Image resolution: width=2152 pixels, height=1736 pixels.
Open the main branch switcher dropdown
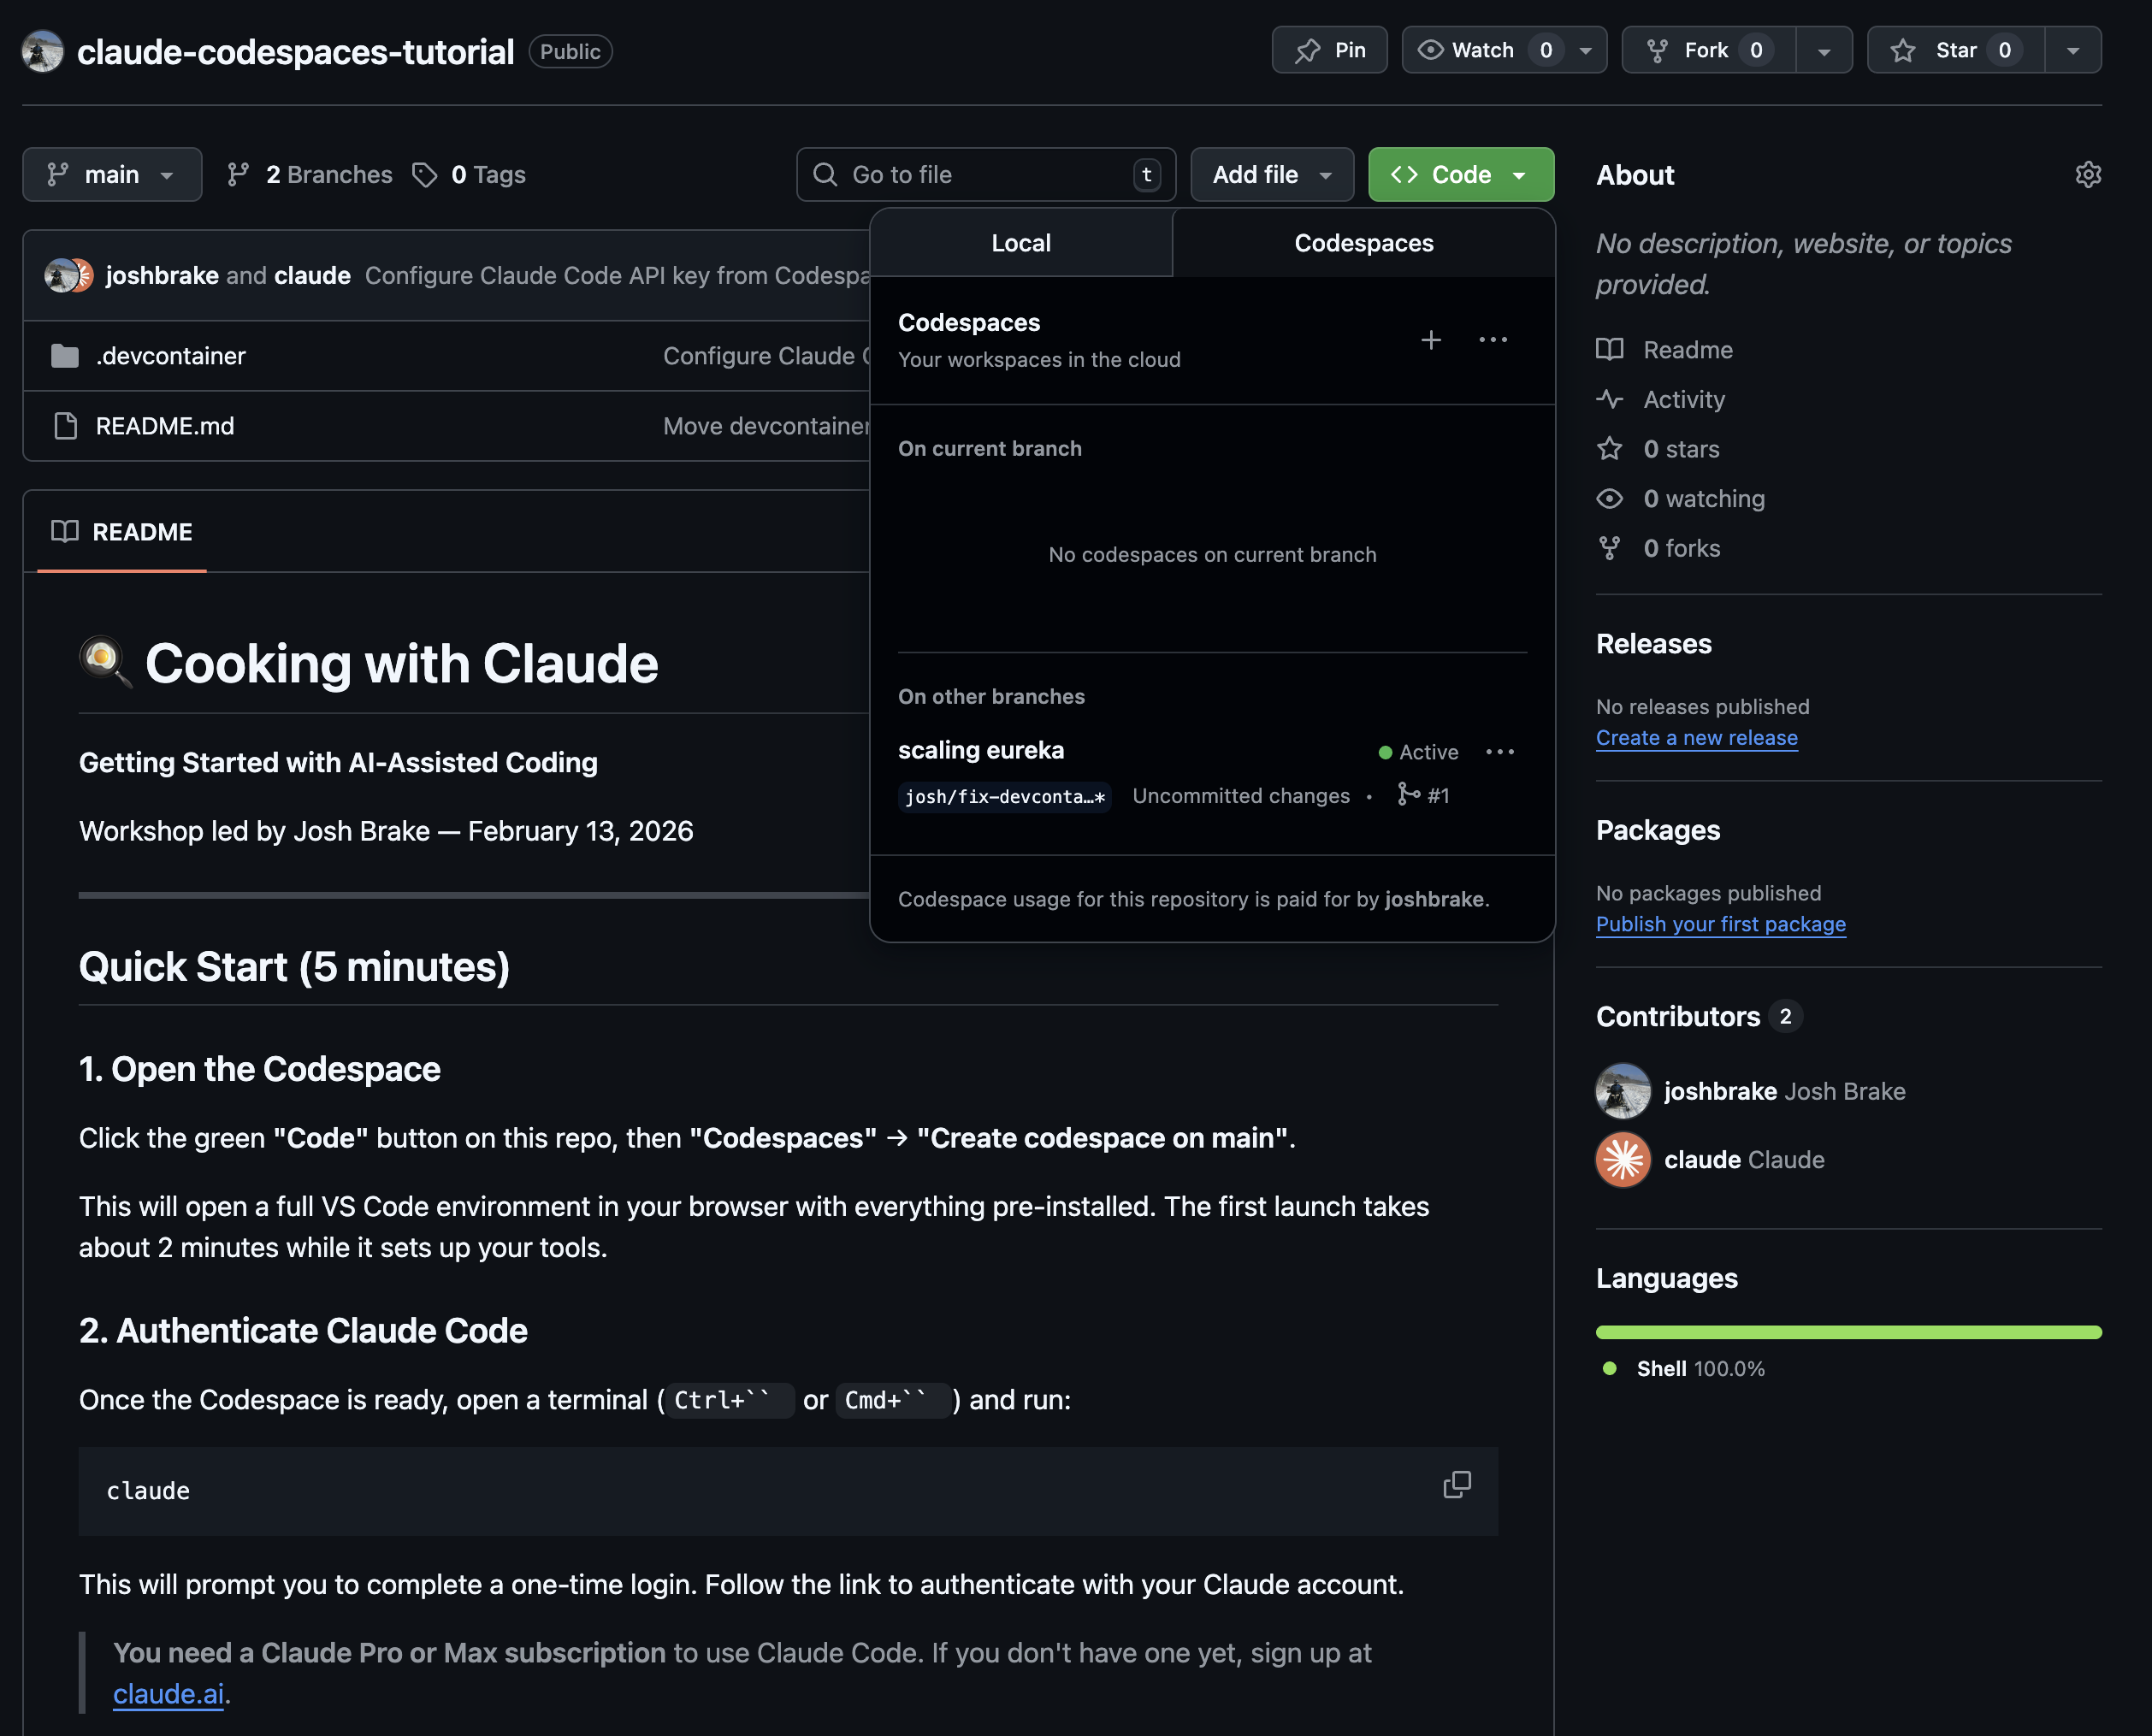pyautogui.click(x=112, y=174)
